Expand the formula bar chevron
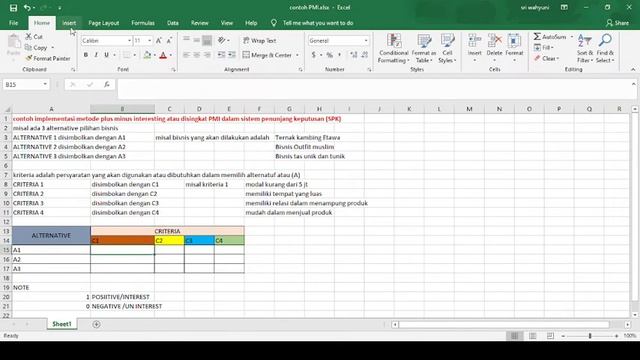 click(633, 84)
